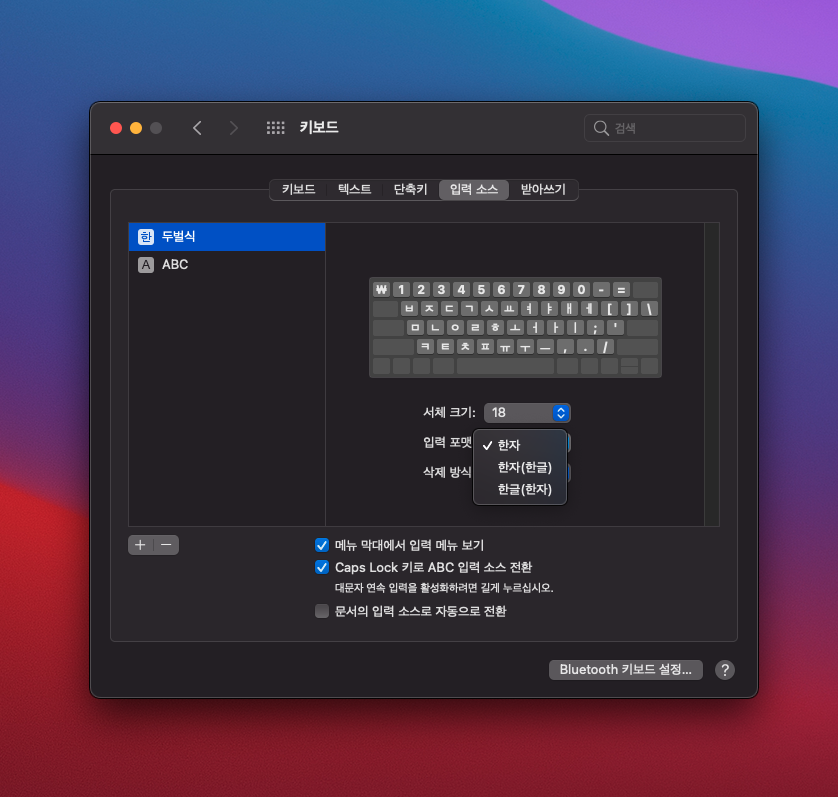Click the 대문자 연속 입력 hint text
Viewport: 838px width, 797px height.
click(x=444, y=588)
